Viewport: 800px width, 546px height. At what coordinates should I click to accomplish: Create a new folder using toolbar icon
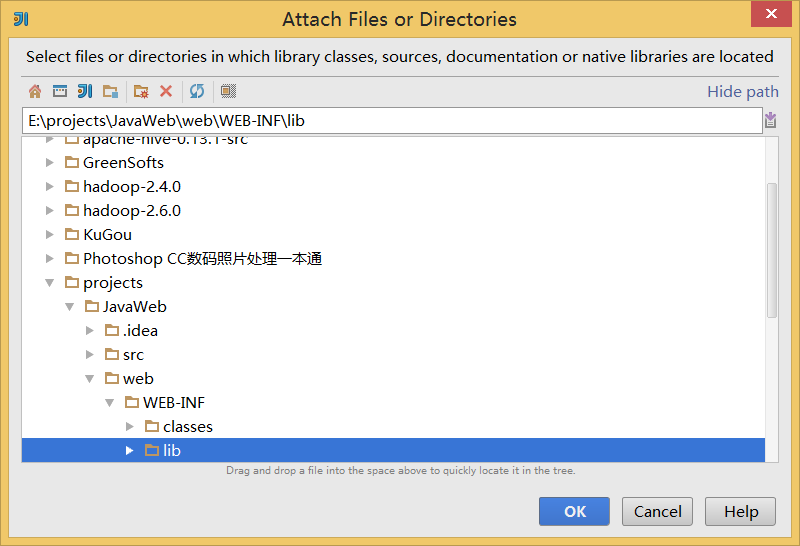141,91
